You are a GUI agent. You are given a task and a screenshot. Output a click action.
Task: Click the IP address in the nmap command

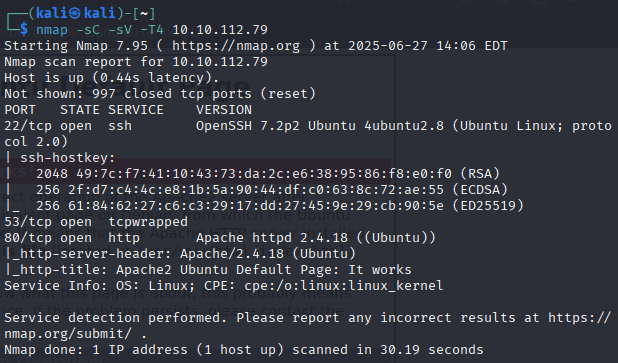[220, 30]
